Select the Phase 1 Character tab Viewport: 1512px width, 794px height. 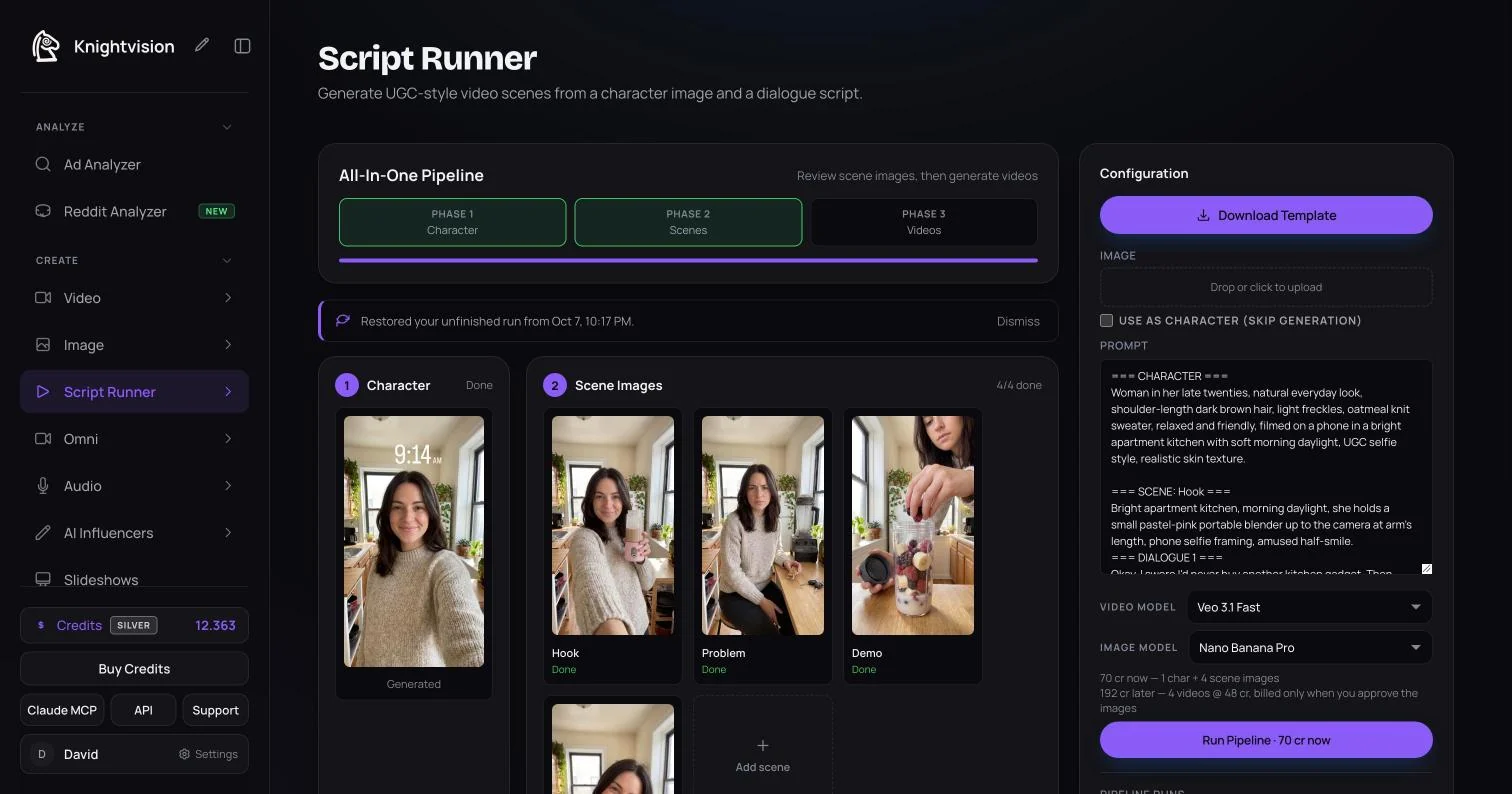click(453, 222)
